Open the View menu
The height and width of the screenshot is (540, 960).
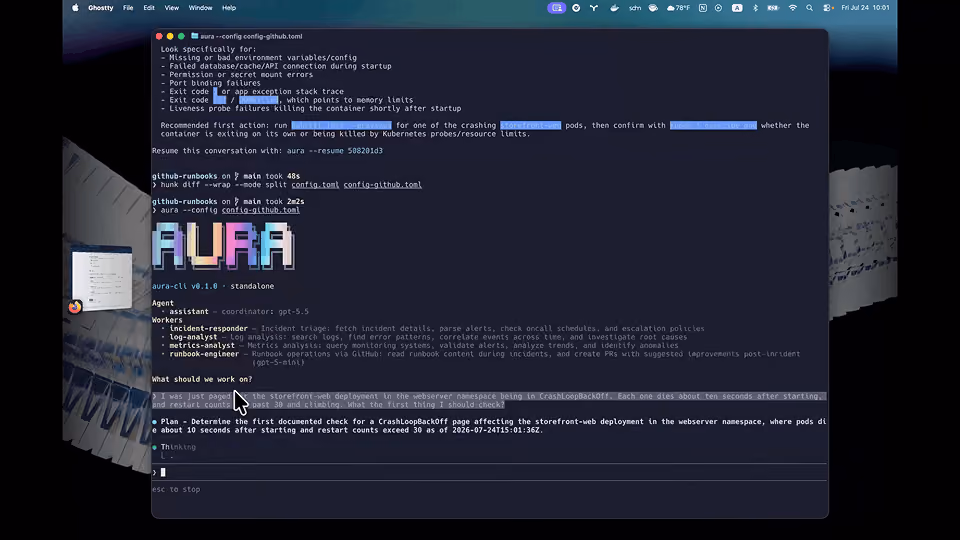(171, 8)
